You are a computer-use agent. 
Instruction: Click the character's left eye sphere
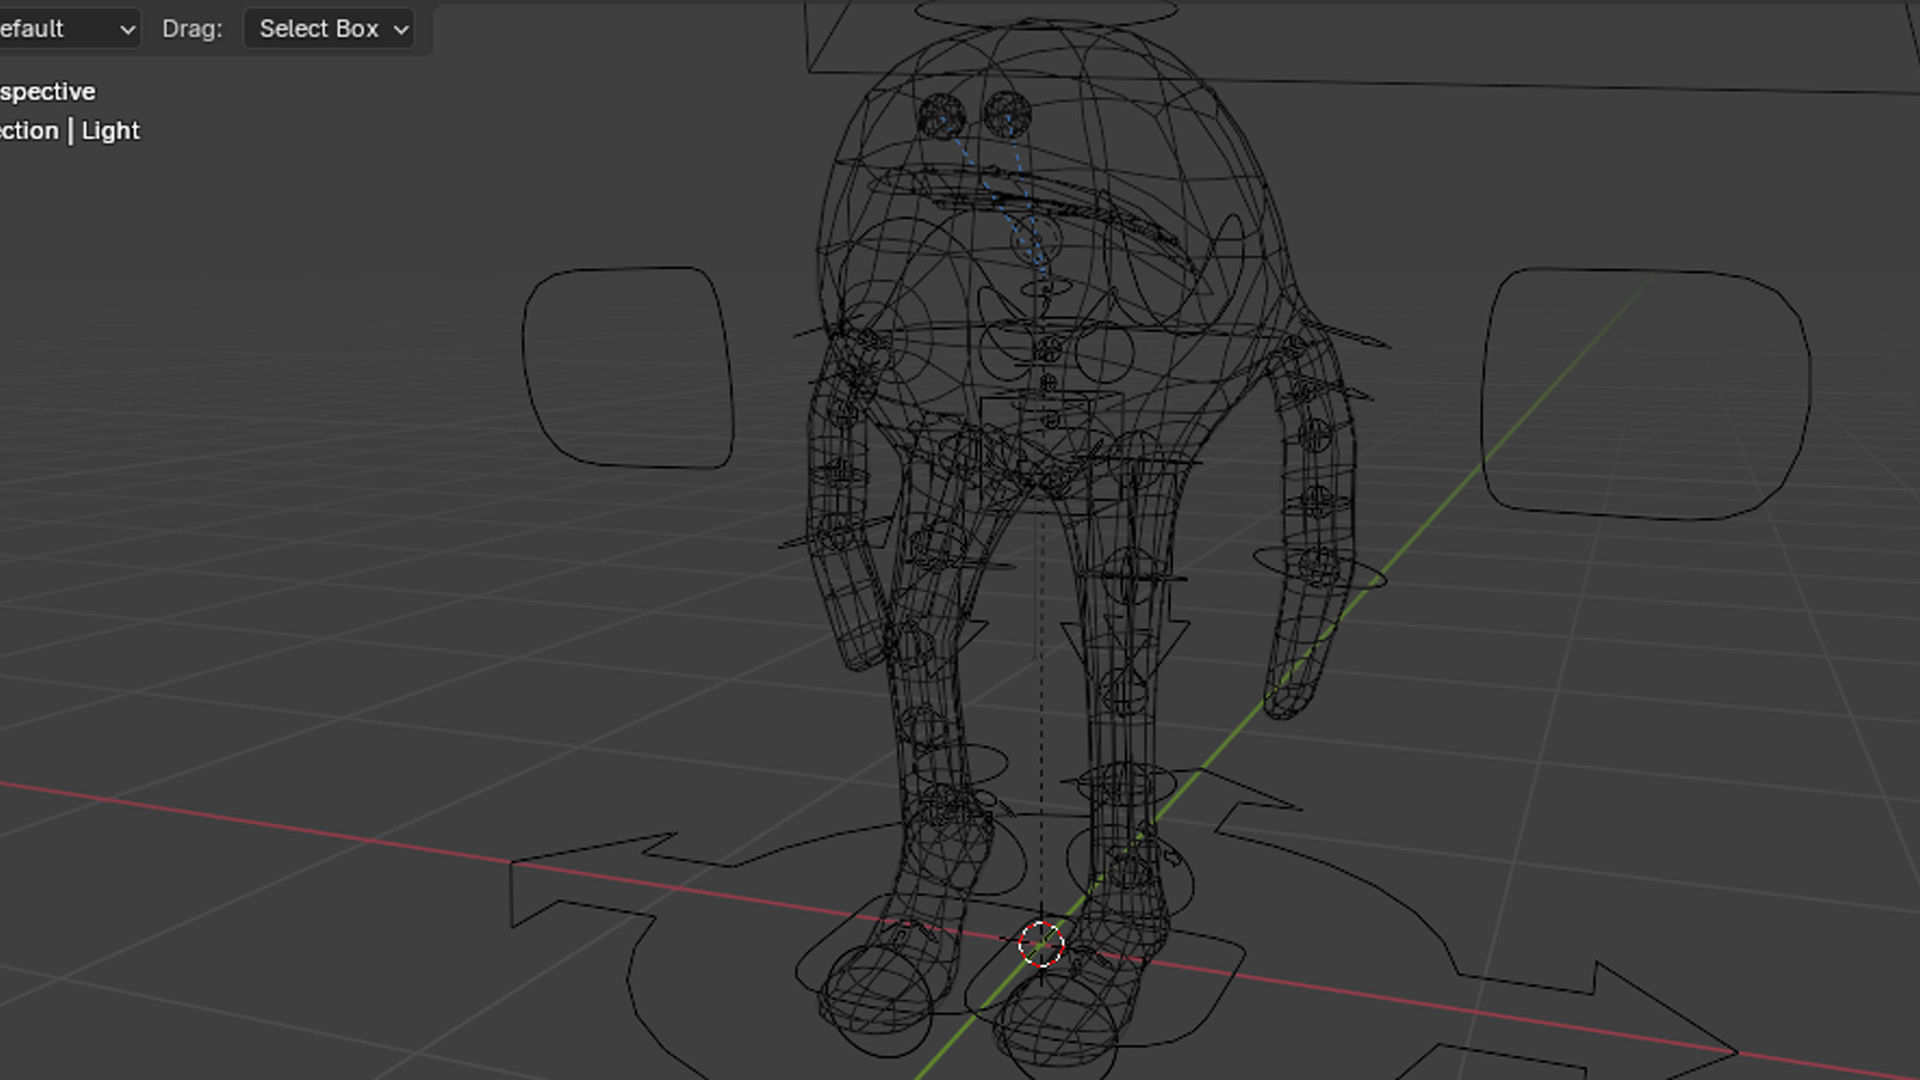(x=941, y=117)
